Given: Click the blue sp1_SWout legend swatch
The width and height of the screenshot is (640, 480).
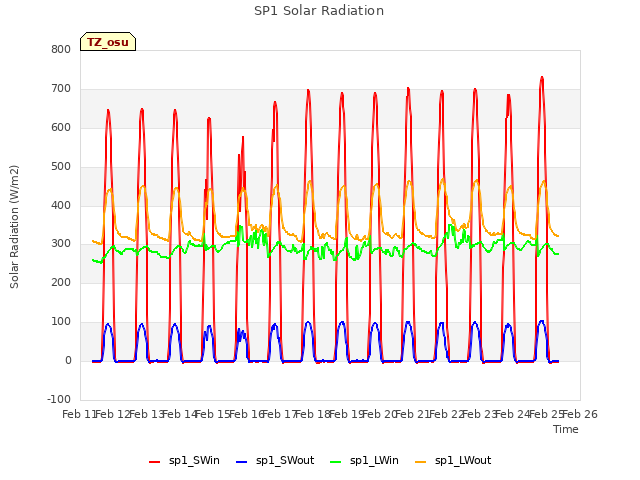Looking at the screenshot, I should pos(242,462).
